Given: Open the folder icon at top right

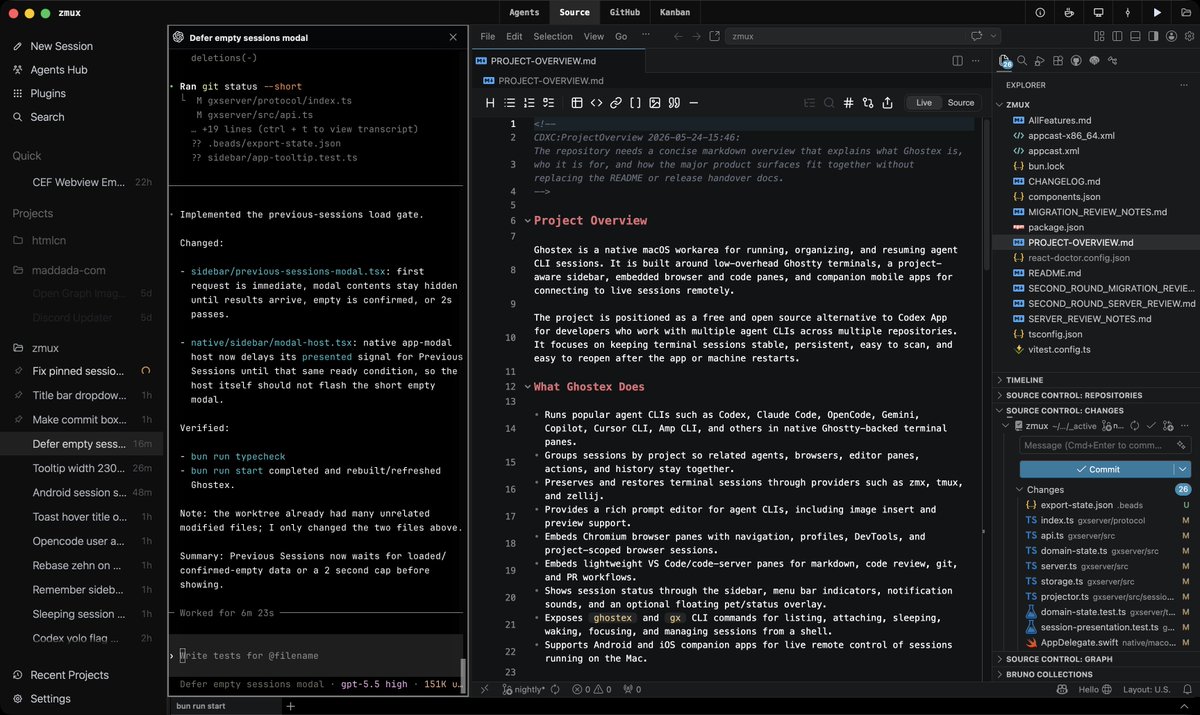Looking at the screenshot, I should click(1186, 13).
